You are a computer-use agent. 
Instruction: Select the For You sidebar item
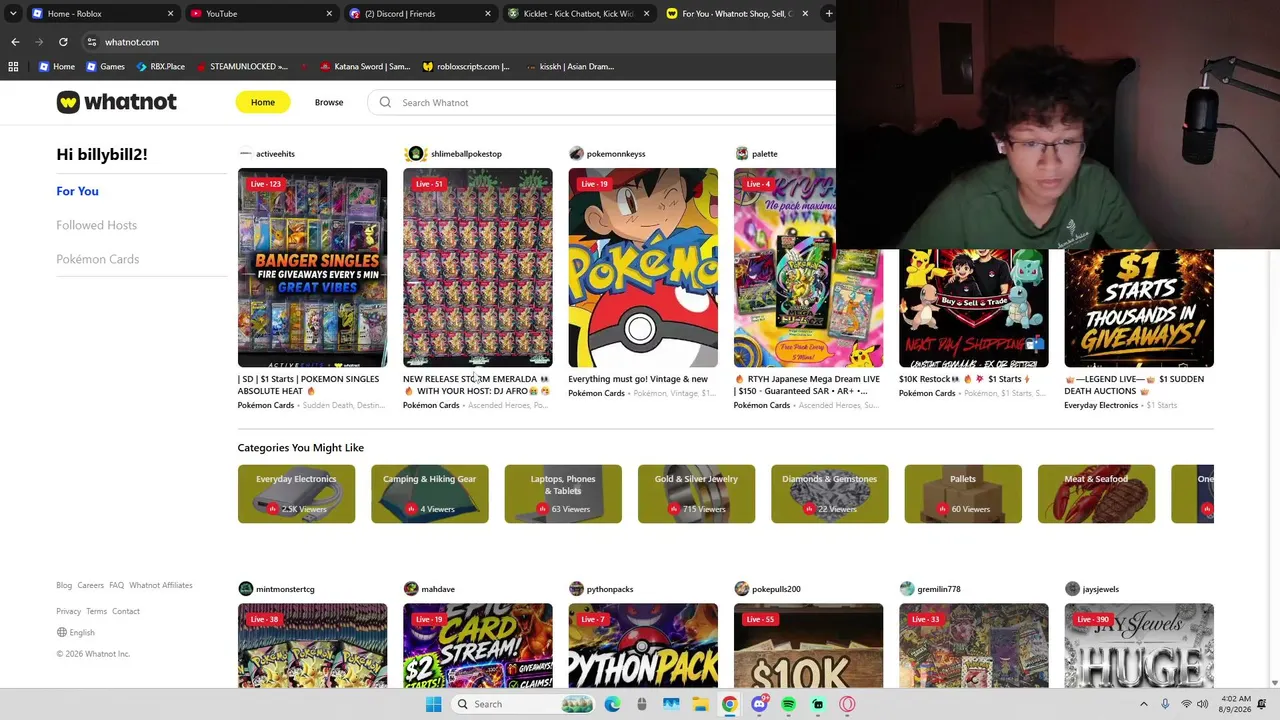point(77,191)
